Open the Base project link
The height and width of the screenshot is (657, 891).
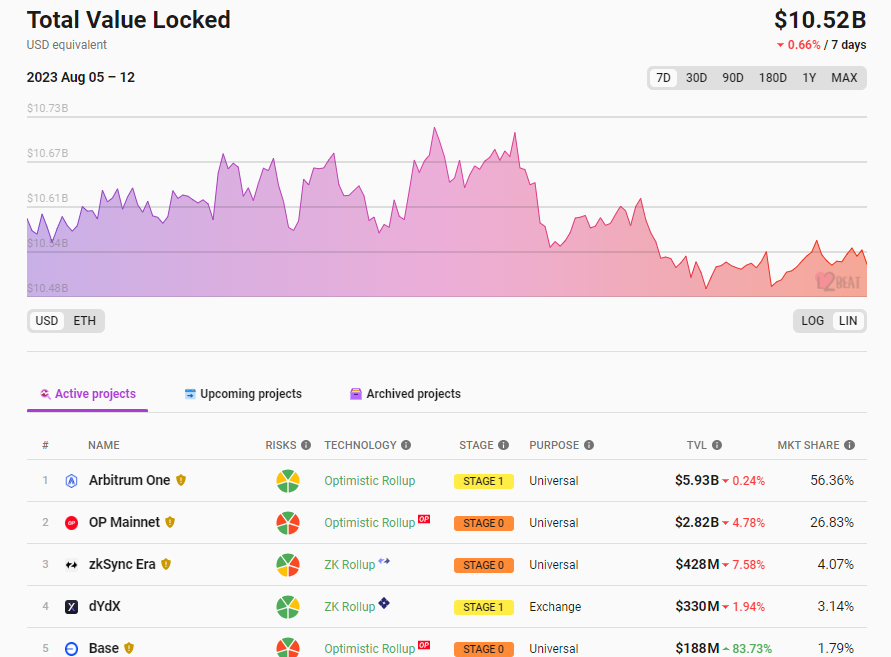click(104, 648)
